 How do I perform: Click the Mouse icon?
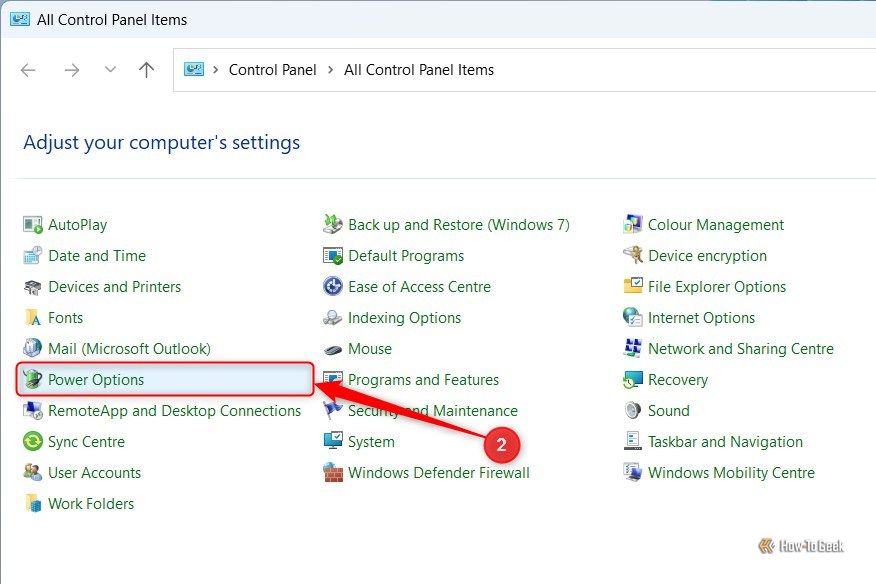[333, 349]
